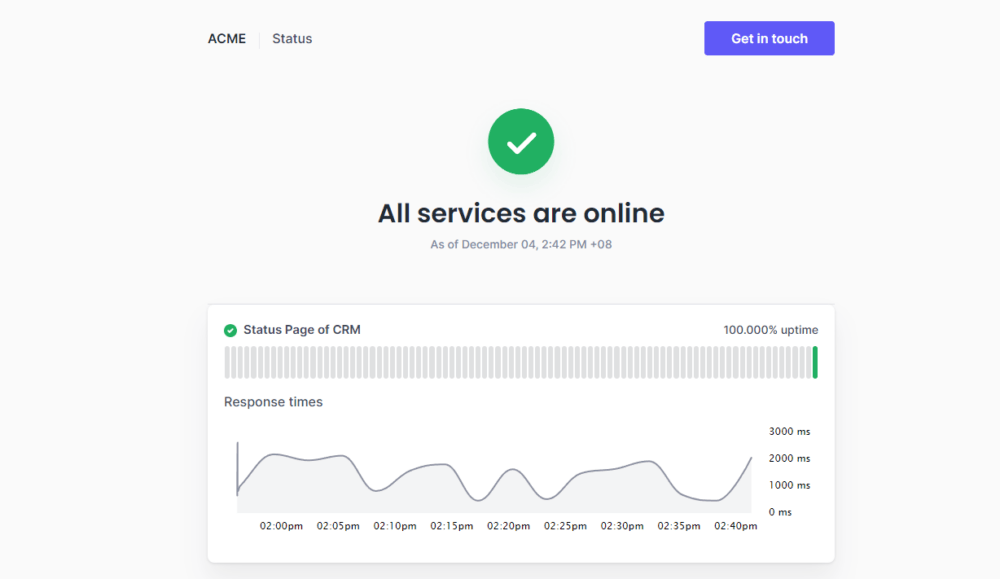Click the 02:20pm label on chart axis

(508, 526)
